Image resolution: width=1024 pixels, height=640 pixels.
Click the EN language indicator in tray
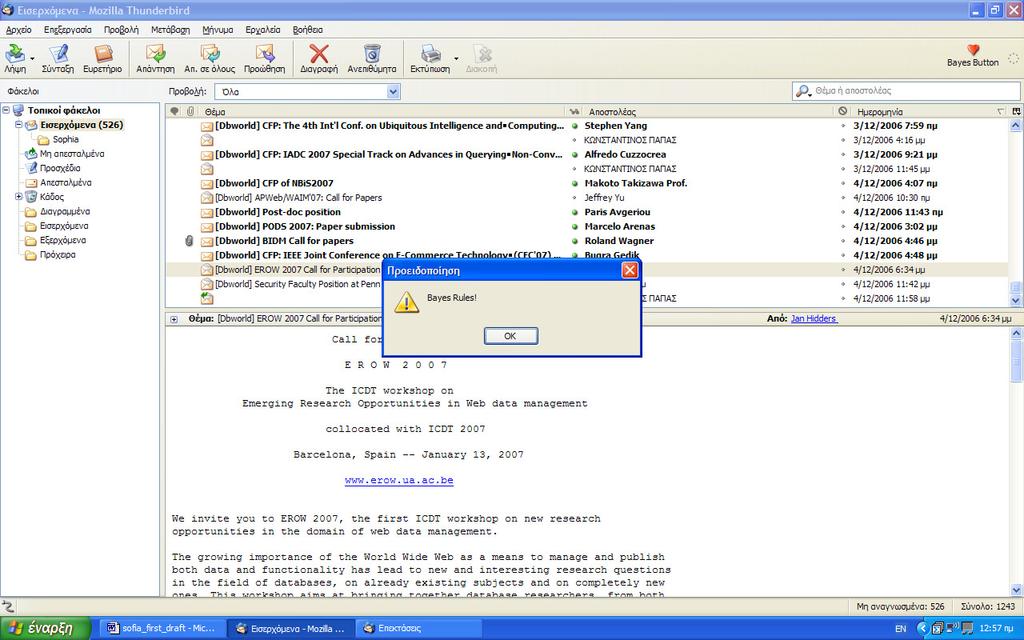coord(901,628)
